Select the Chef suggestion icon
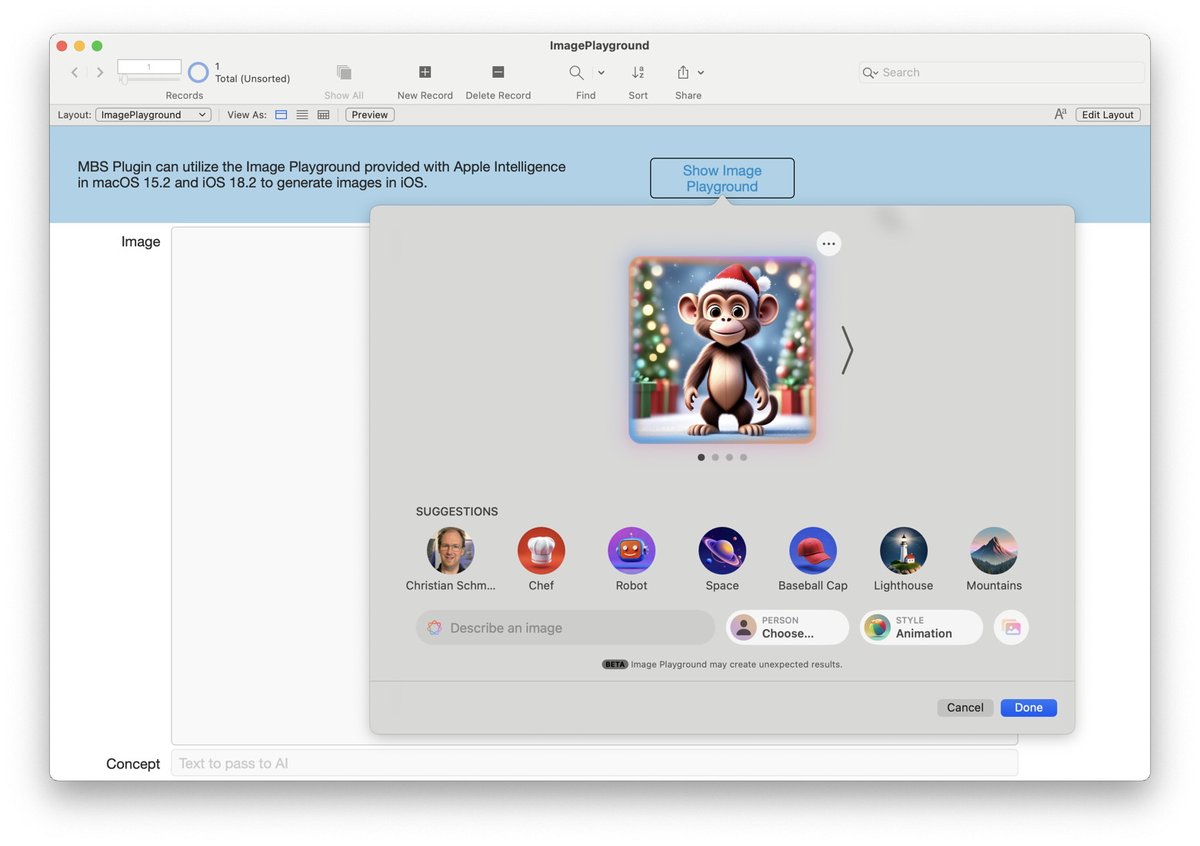1200x846 pixels. (x=541, y=548)
